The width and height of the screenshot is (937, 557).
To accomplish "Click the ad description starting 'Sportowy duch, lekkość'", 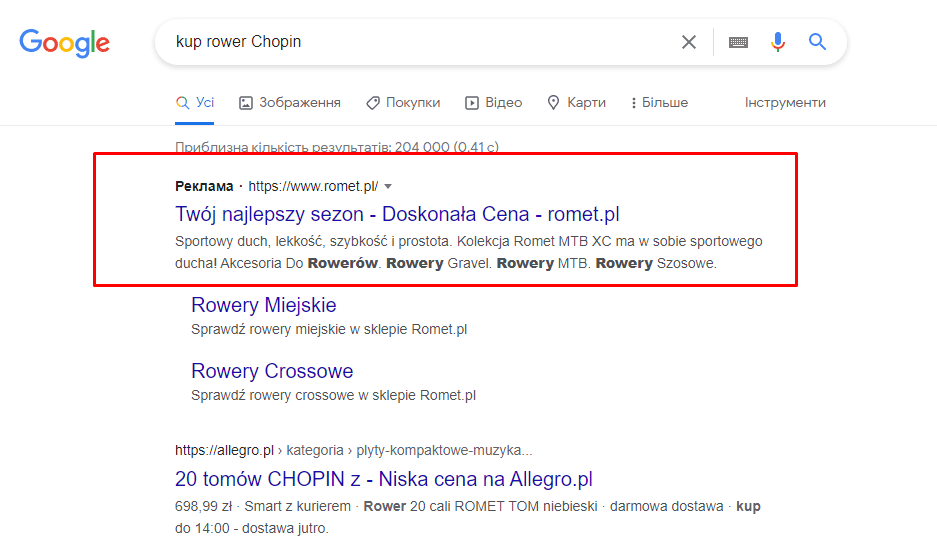I will point(468,252).
